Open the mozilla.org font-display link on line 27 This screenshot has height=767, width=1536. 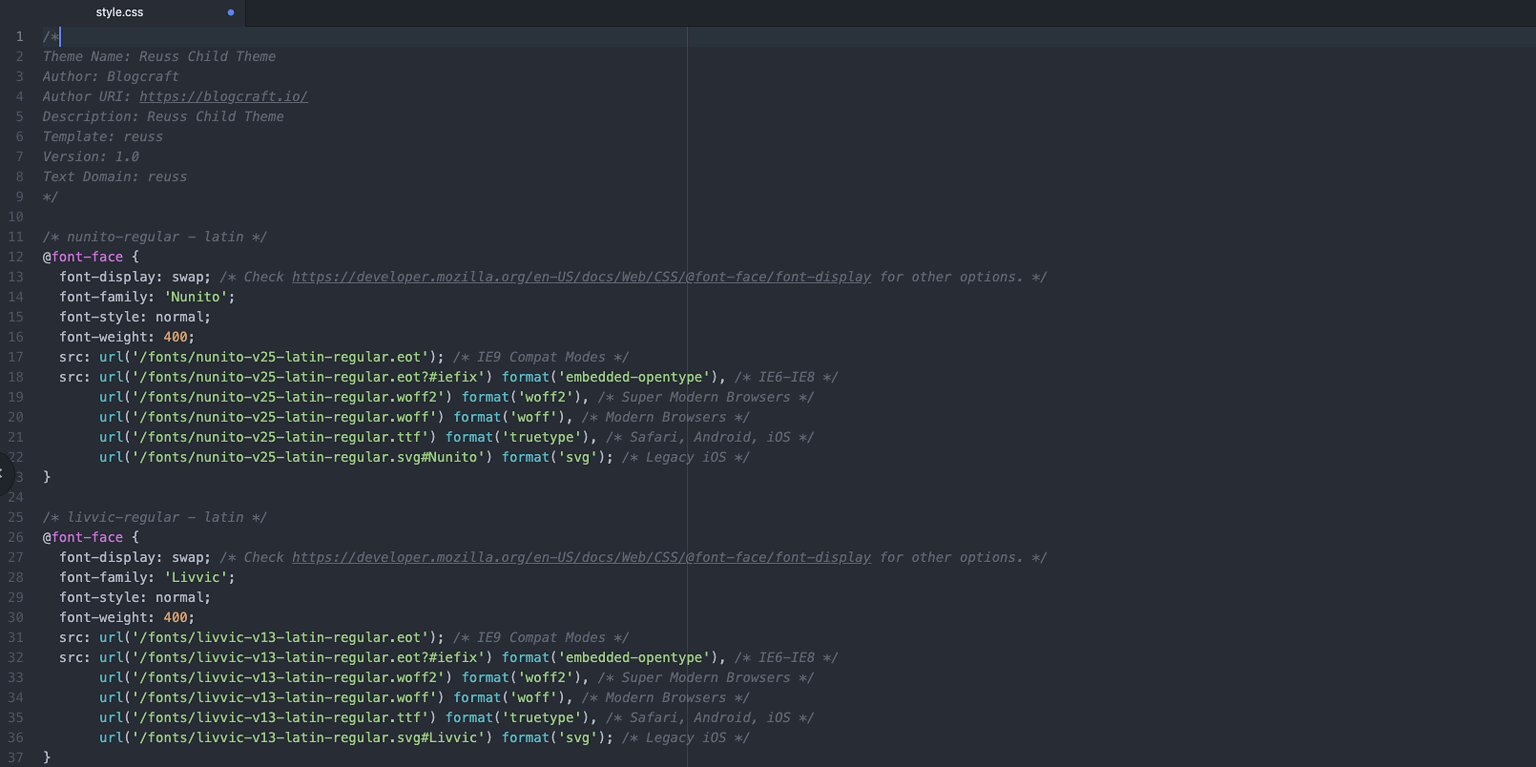(580, 557)
